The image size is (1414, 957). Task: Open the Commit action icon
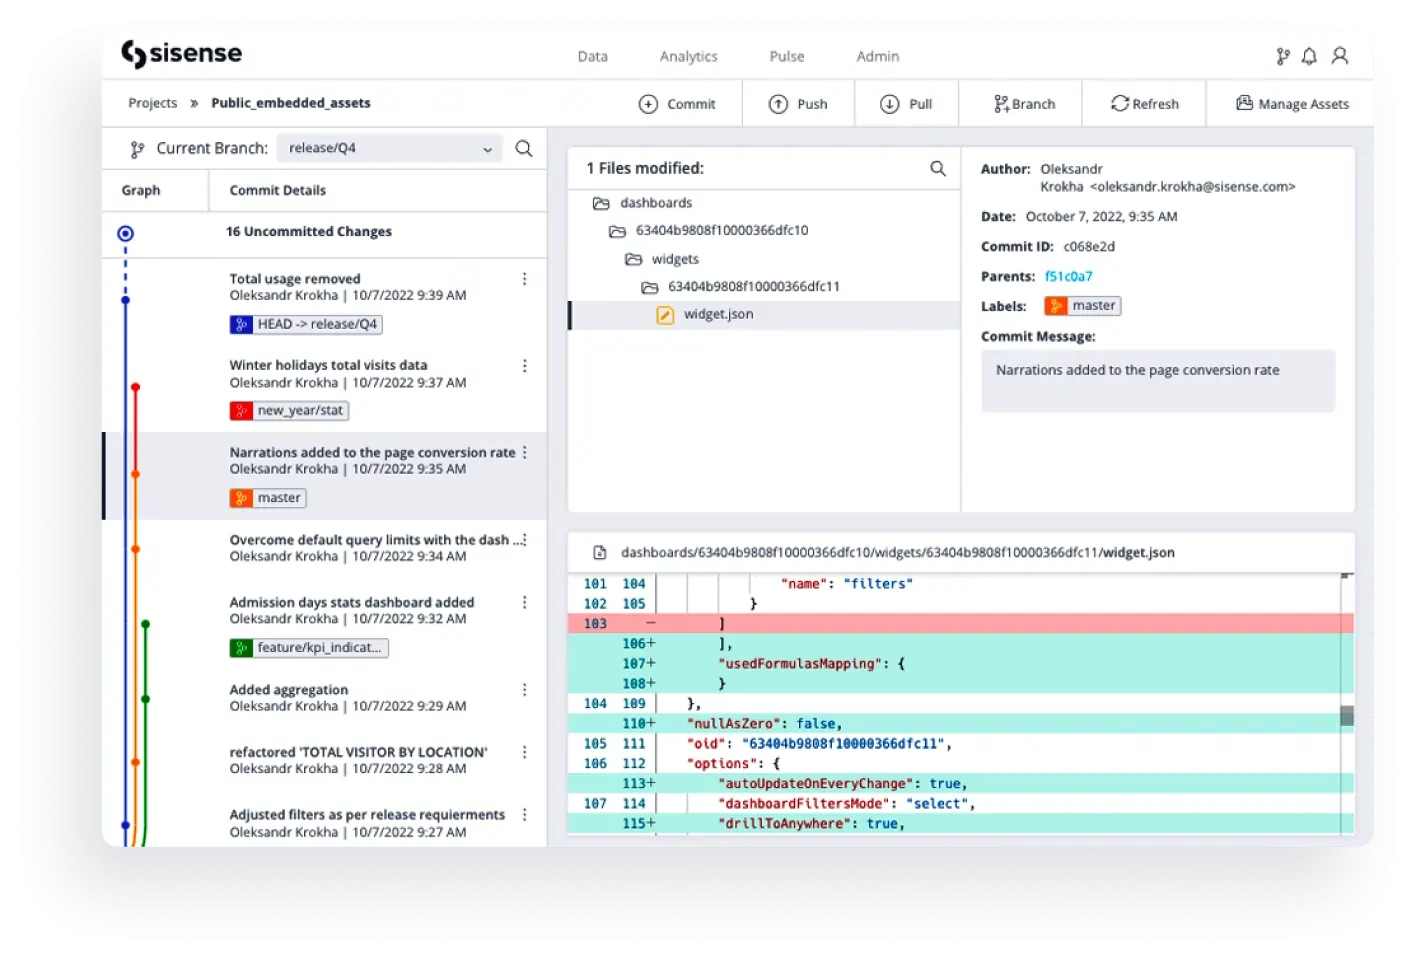tap(648, 103)
